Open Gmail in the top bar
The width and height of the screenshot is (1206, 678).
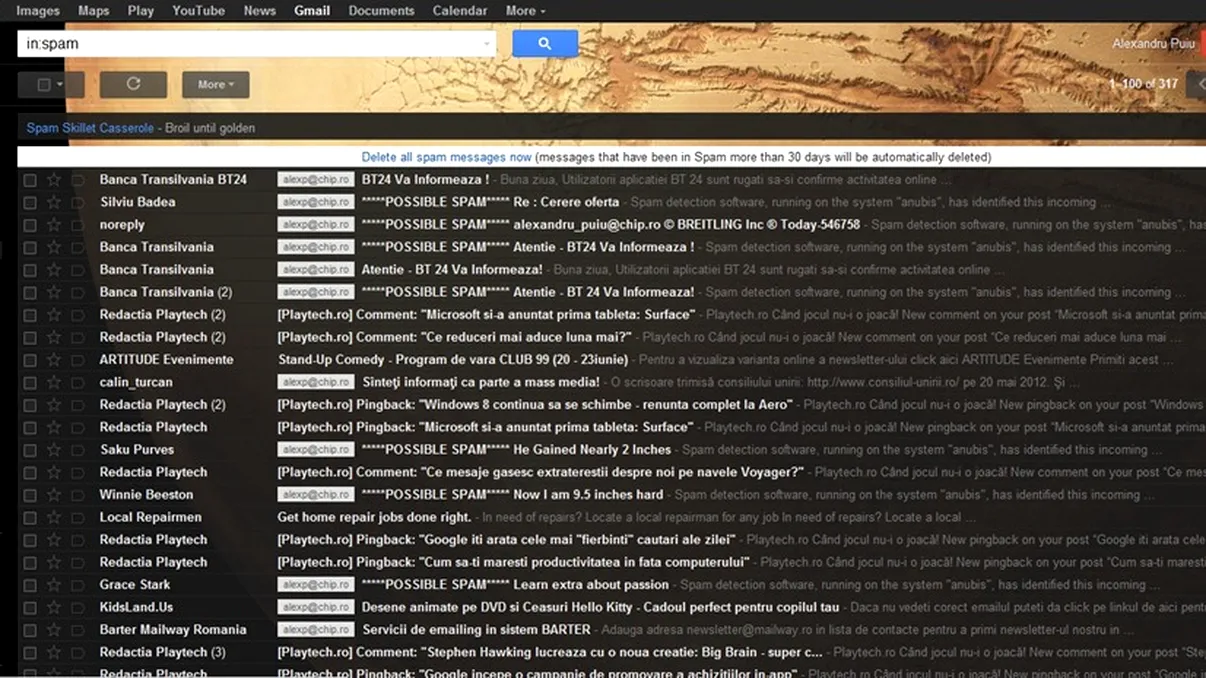point(312,11)
